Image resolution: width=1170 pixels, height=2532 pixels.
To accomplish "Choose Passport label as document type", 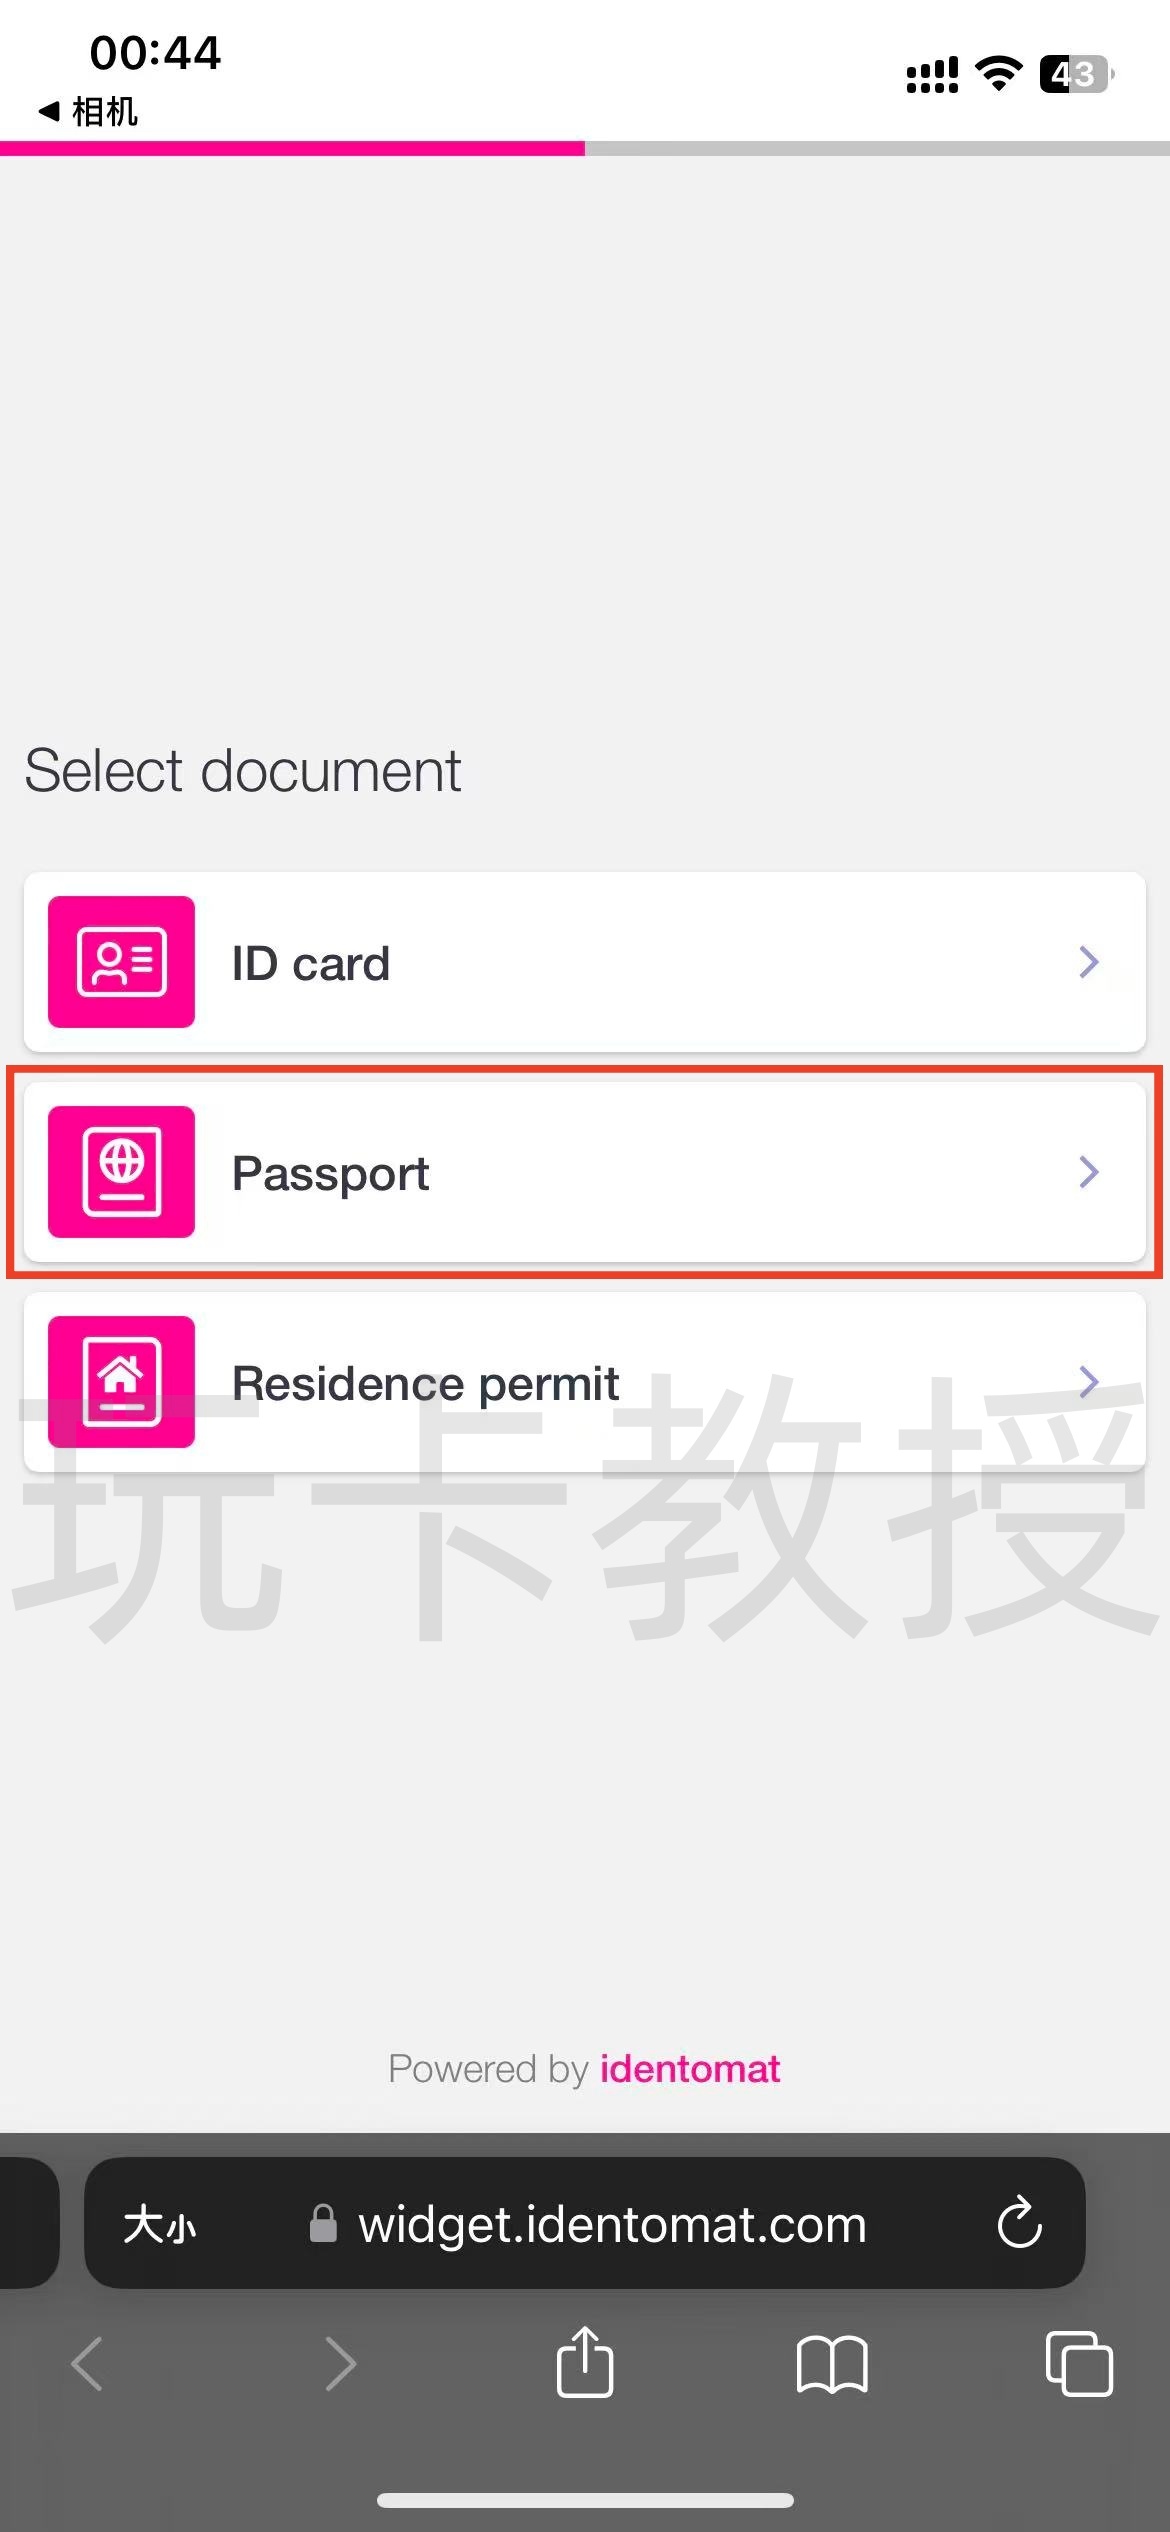I will (330, 1174).
